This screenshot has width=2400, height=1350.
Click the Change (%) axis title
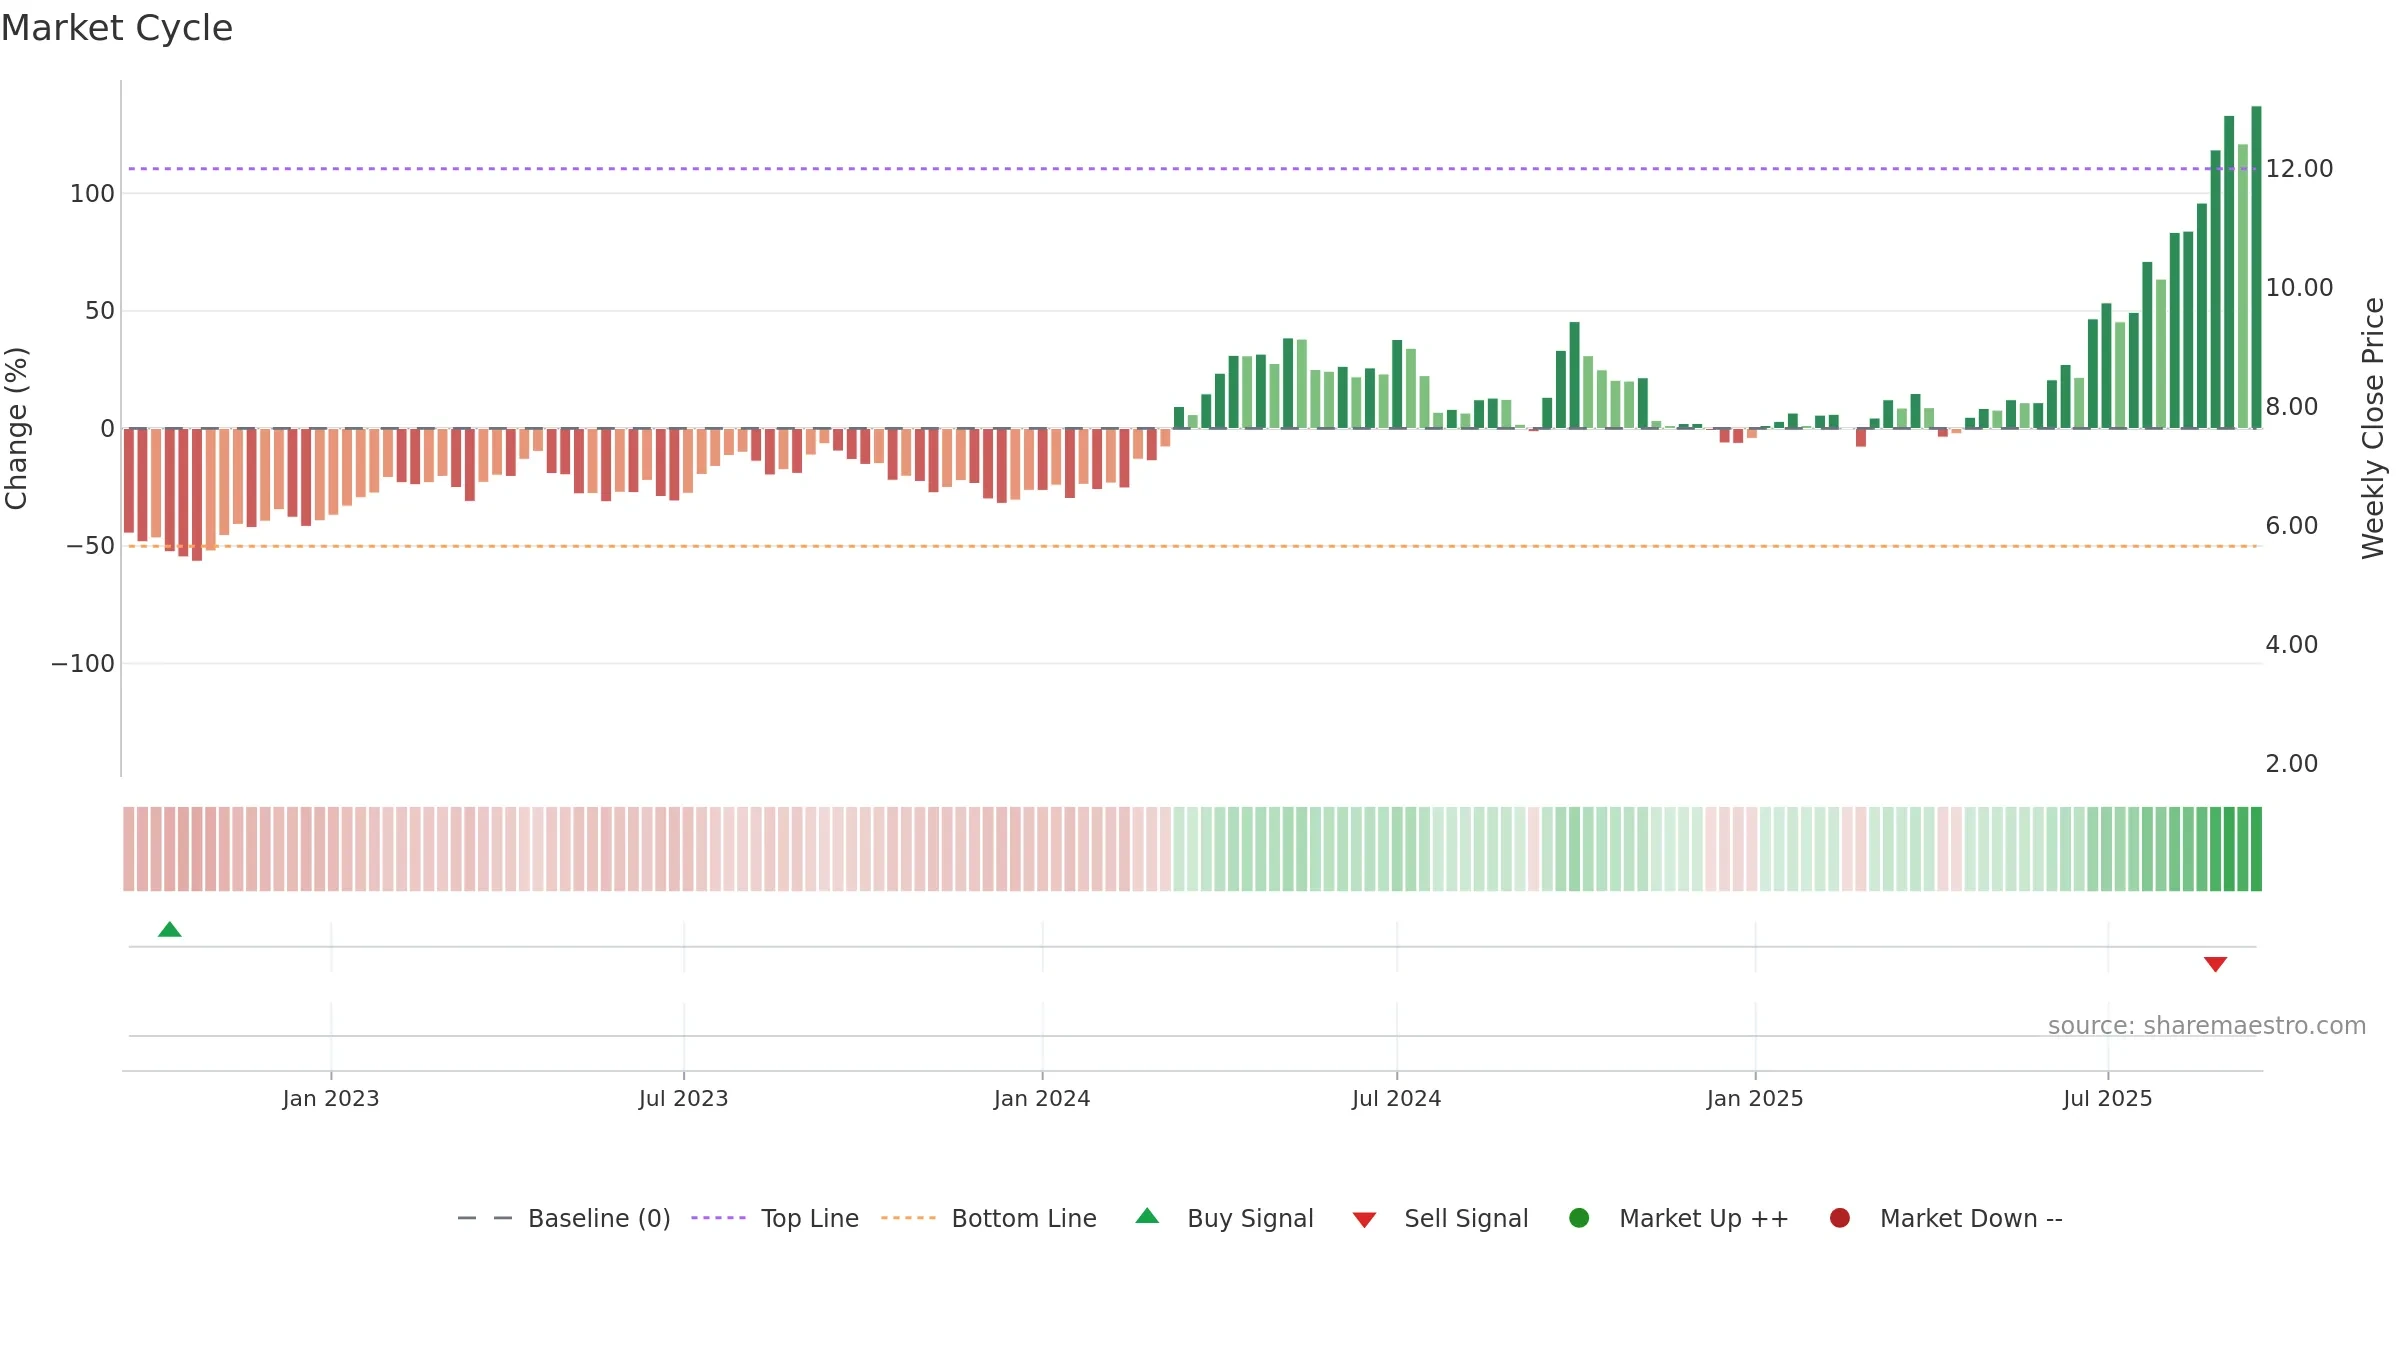16,428
